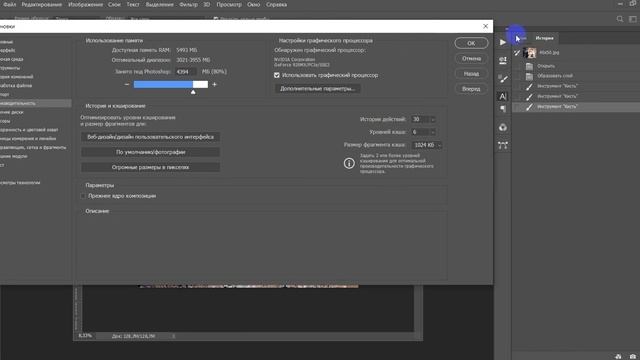Open the Paths panel icon

point(503,145)
